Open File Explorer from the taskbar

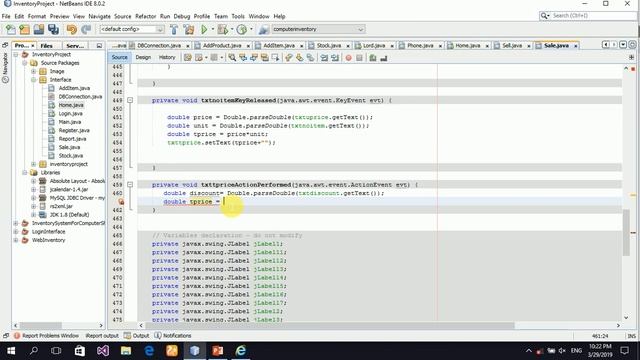[x=126, y=351]
